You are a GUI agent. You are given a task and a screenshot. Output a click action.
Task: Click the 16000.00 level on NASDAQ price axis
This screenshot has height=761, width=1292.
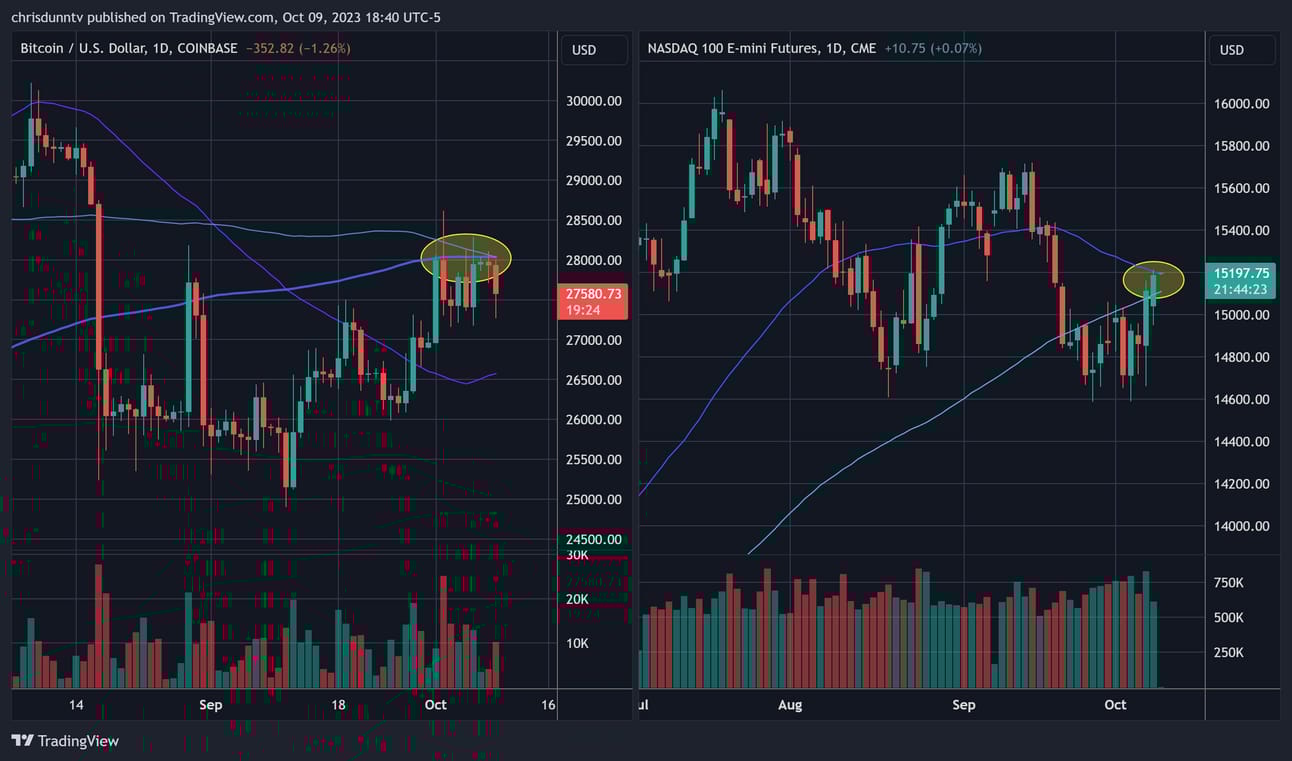pyautogui.click(x=1241, y=104)
